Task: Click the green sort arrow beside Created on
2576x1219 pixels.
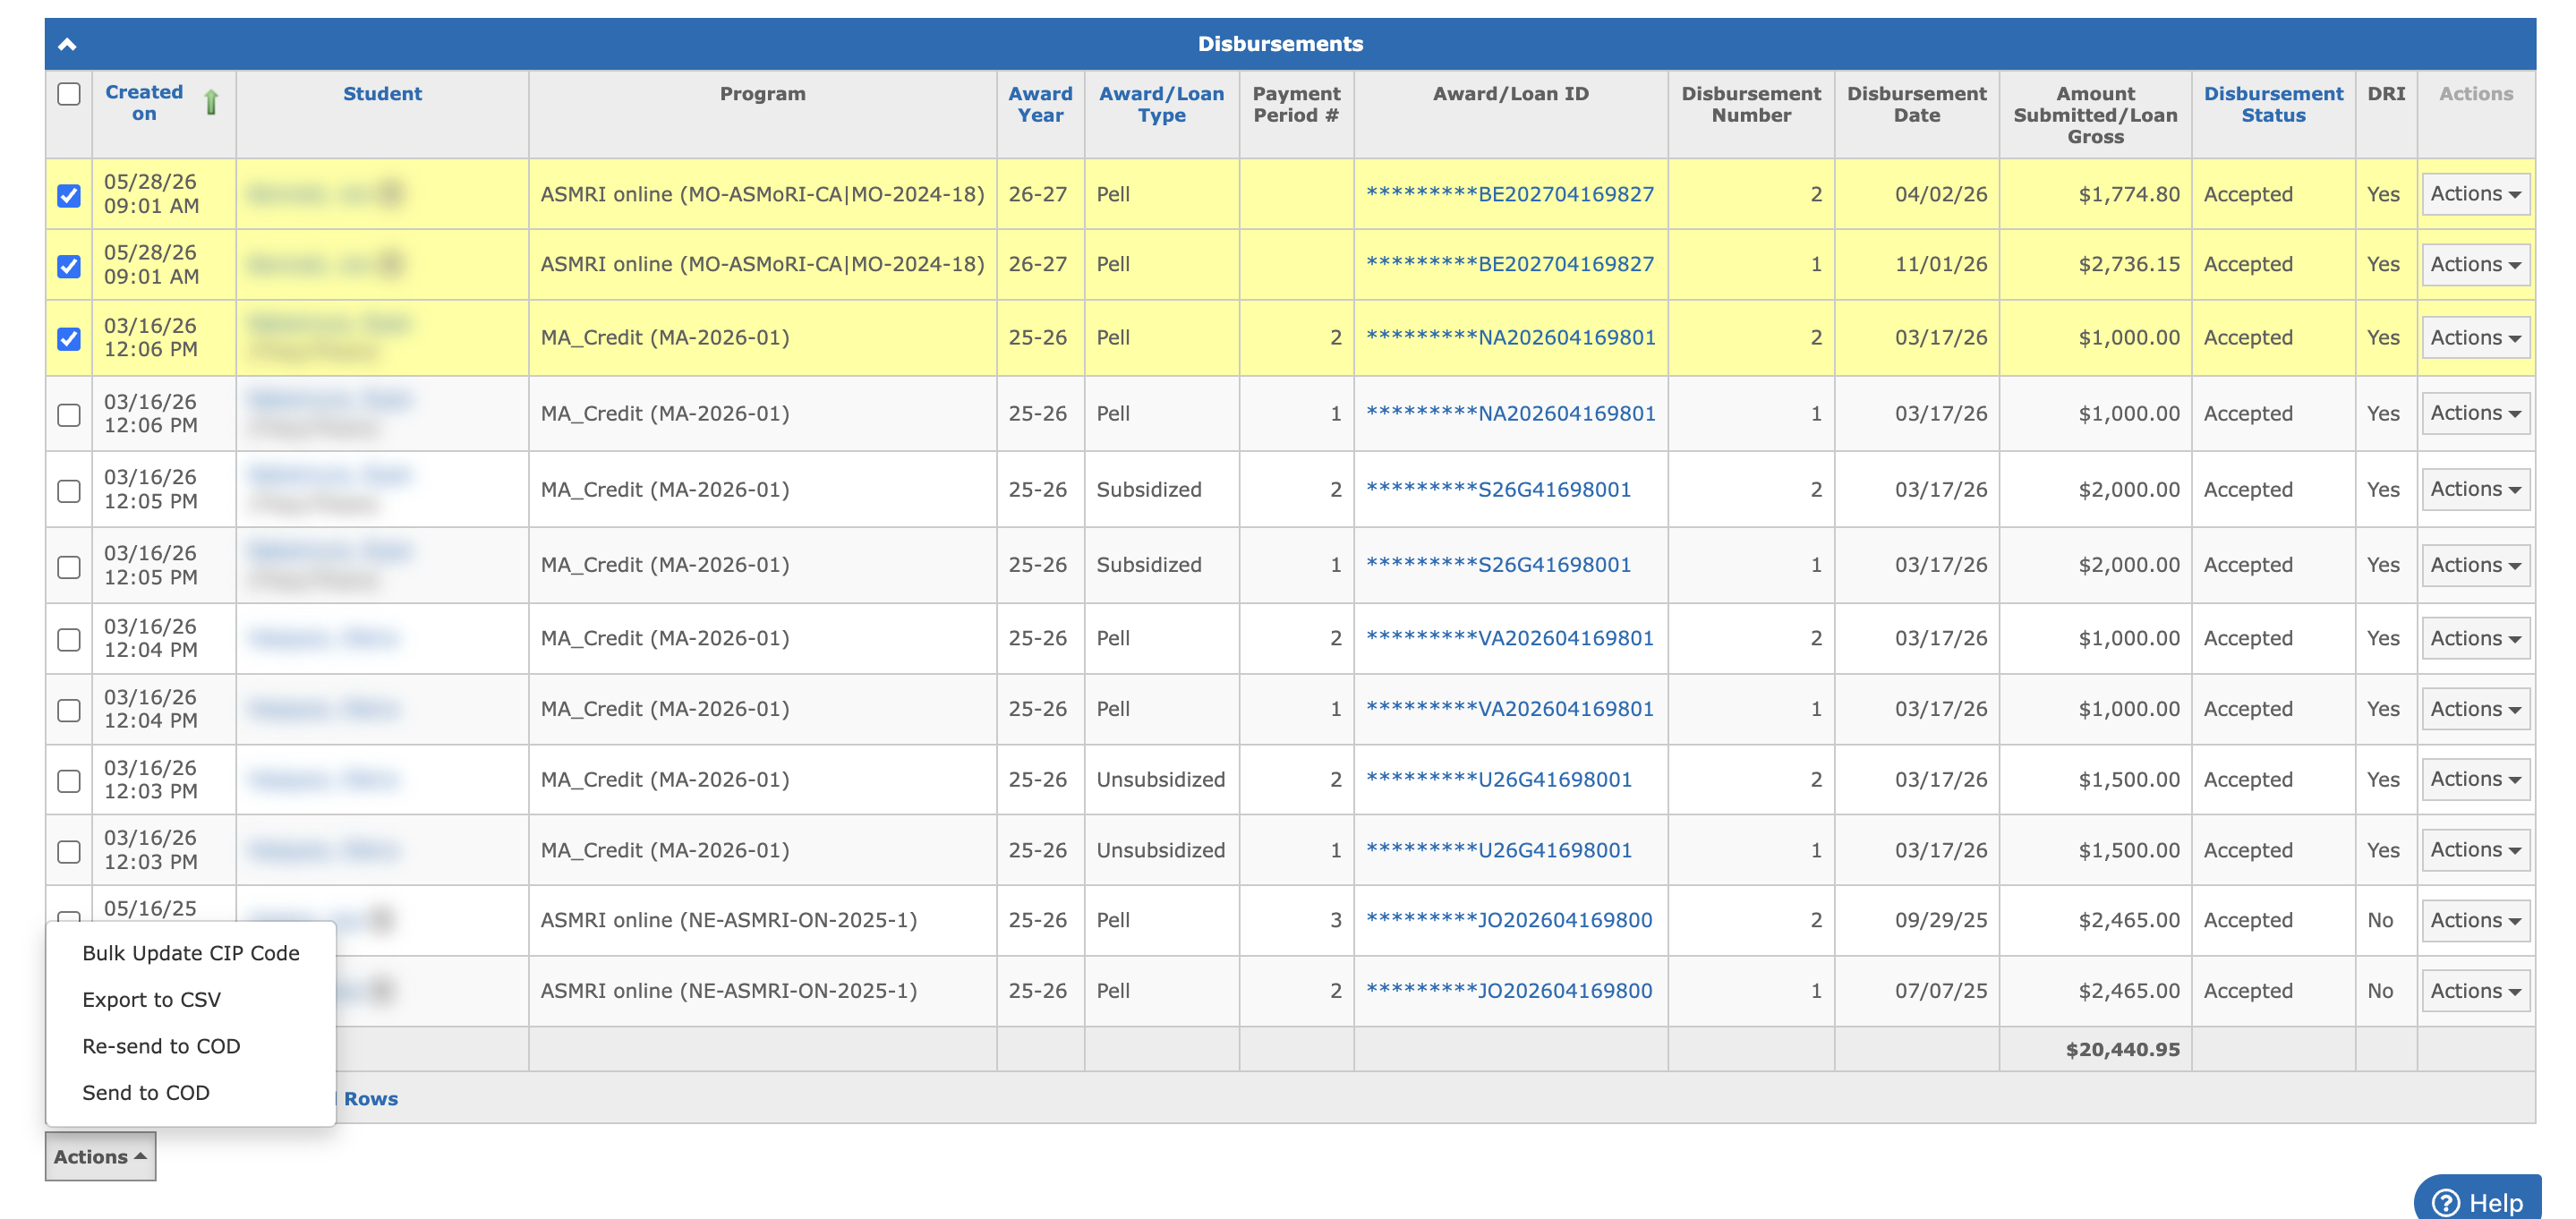Action: [211, 103]
